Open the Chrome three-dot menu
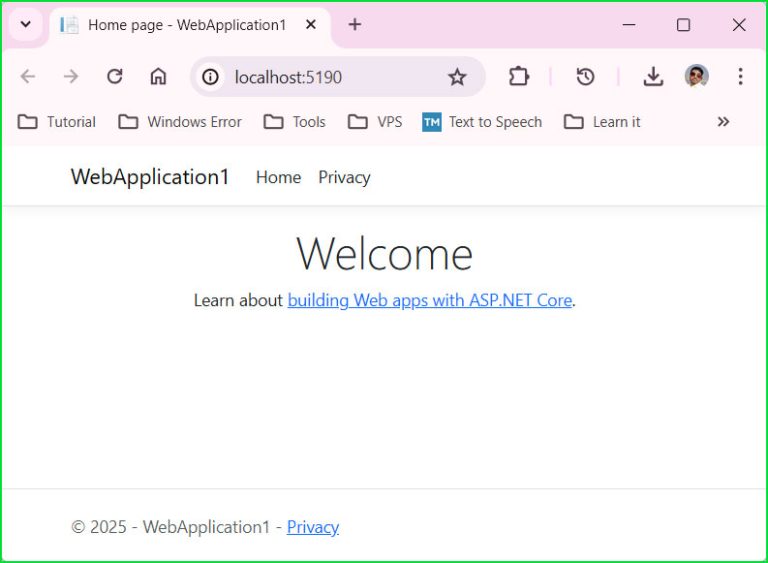This screenshot has width=768, height=563. coord(740,76)
